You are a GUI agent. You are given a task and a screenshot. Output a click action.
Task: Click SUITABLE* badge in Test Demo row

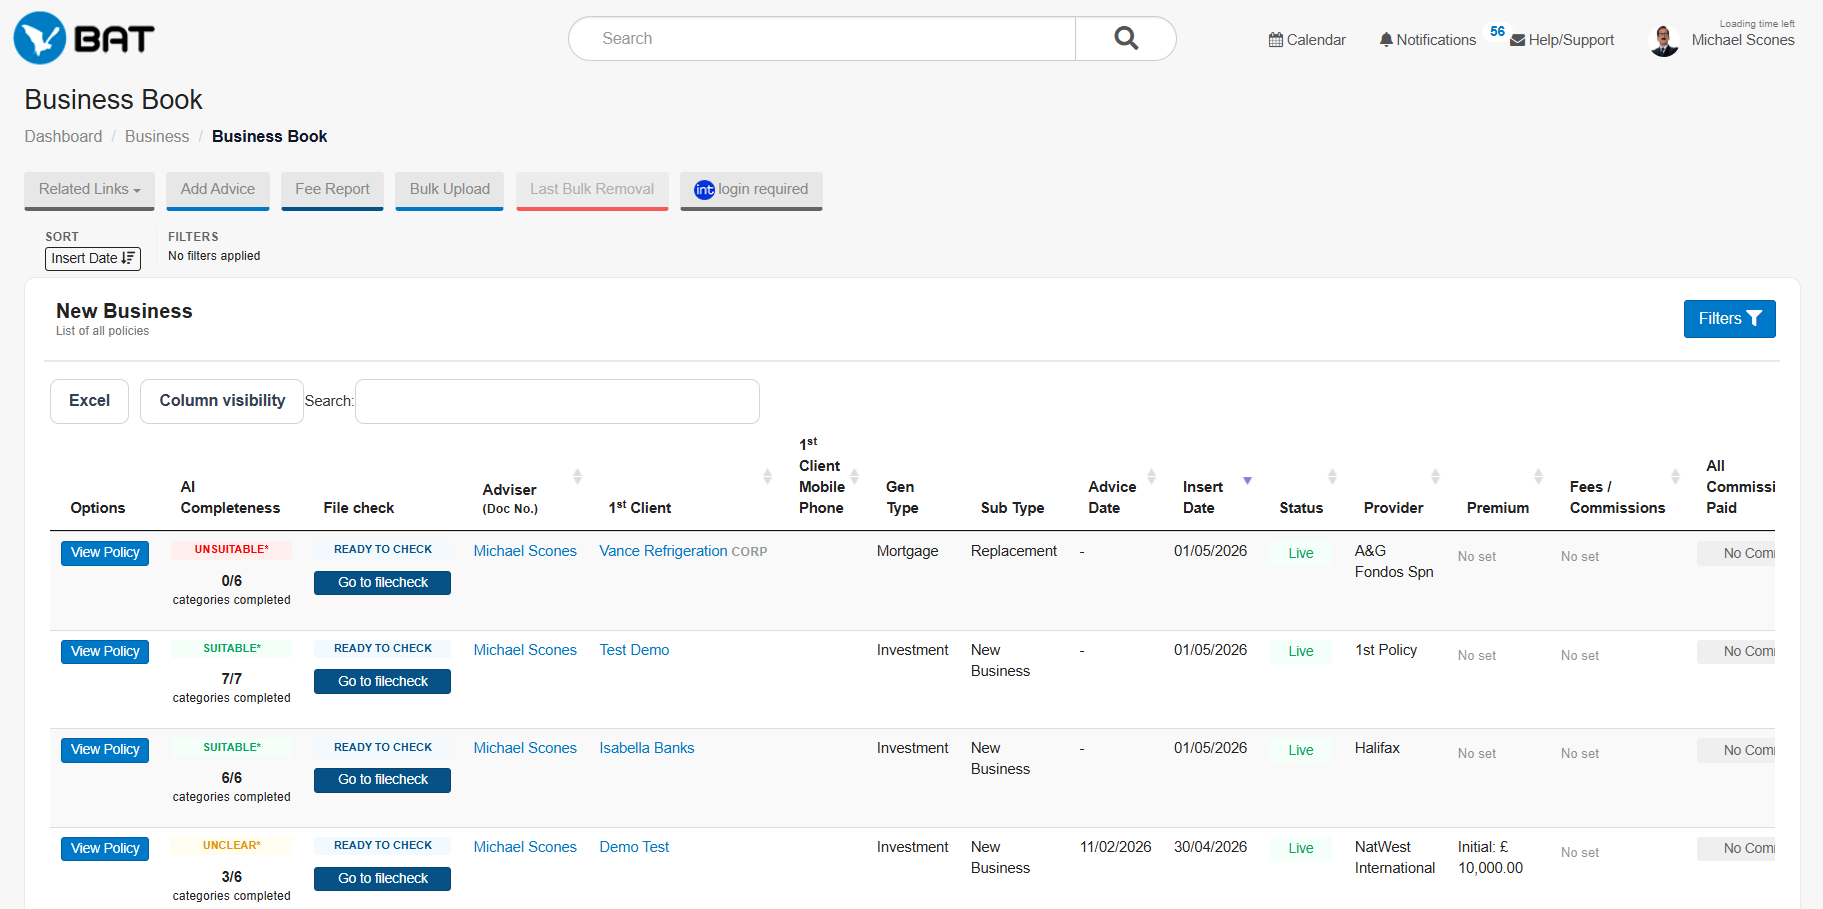231,649
